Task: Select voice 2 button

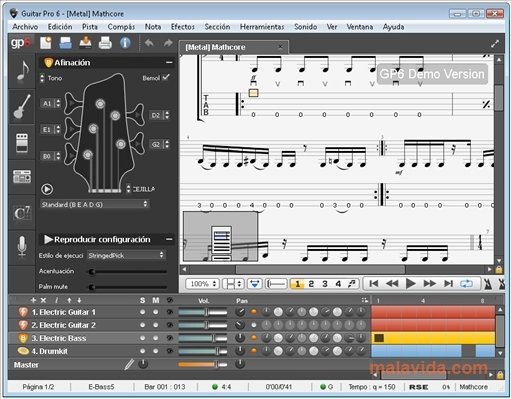Action: pos(311,284)
